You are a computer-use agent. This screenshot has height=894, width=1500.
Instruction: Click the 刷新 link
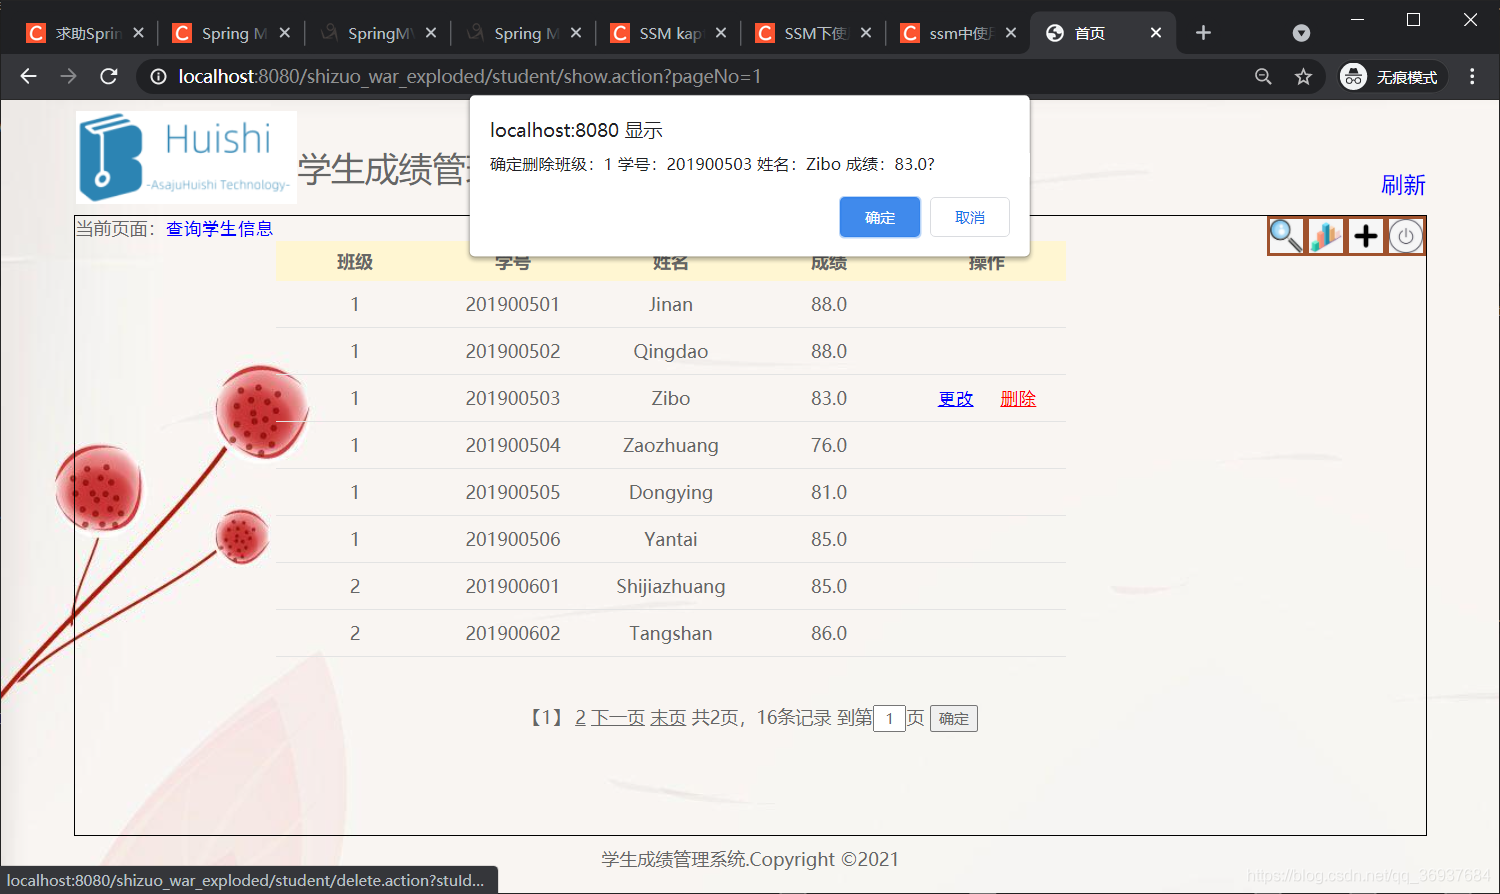click(x=1403, y=185)
